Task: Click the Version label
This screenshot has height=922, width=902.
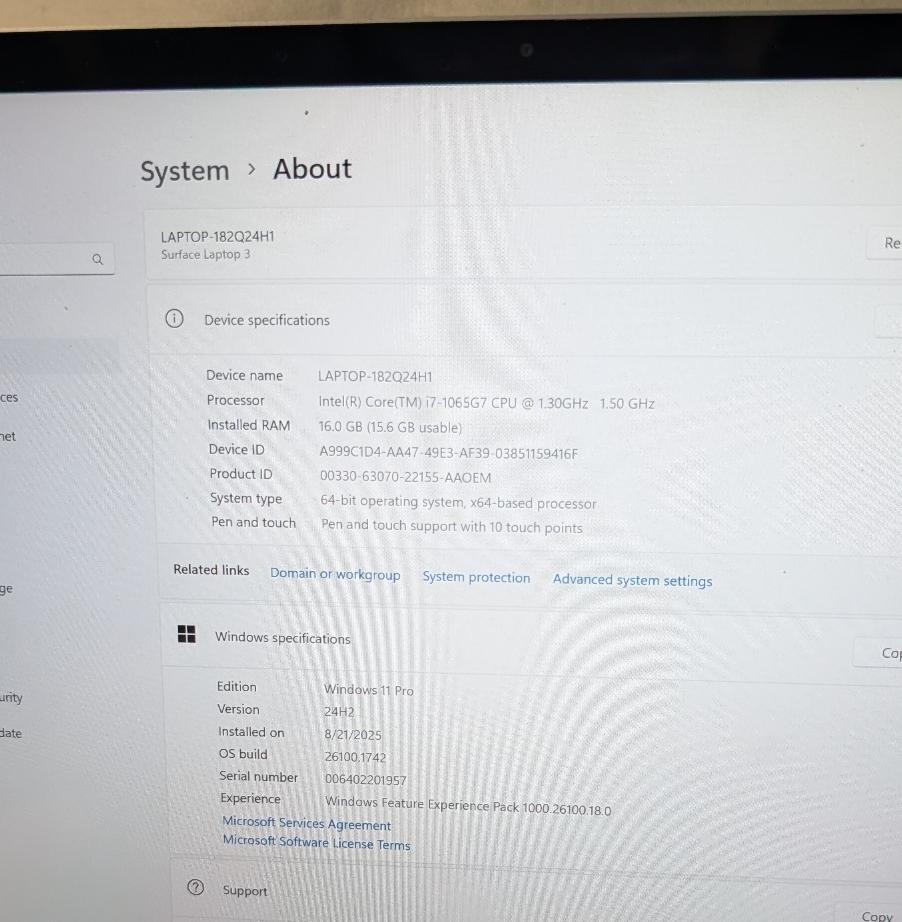Action: (238, 710)
